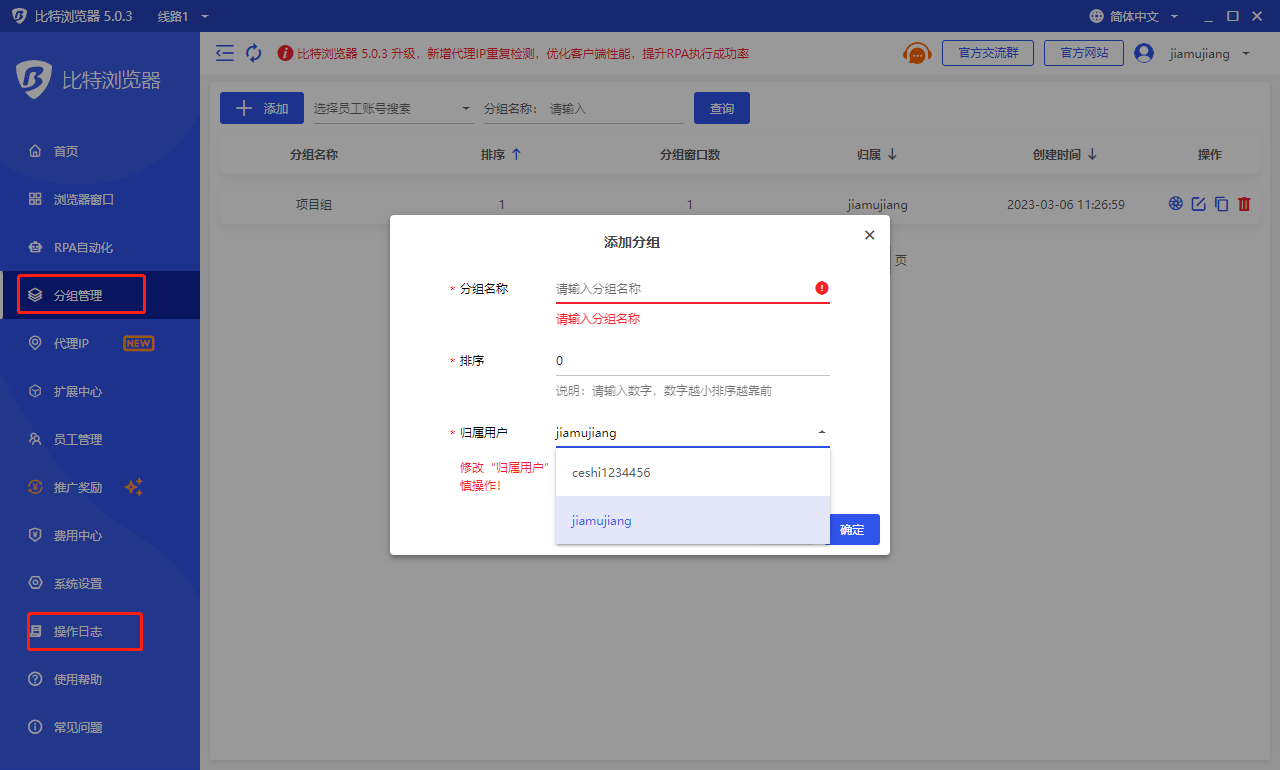This screenshot has height=770, width=1280.
Task: Open customer service via the headset icon
Action: [916, 52]
